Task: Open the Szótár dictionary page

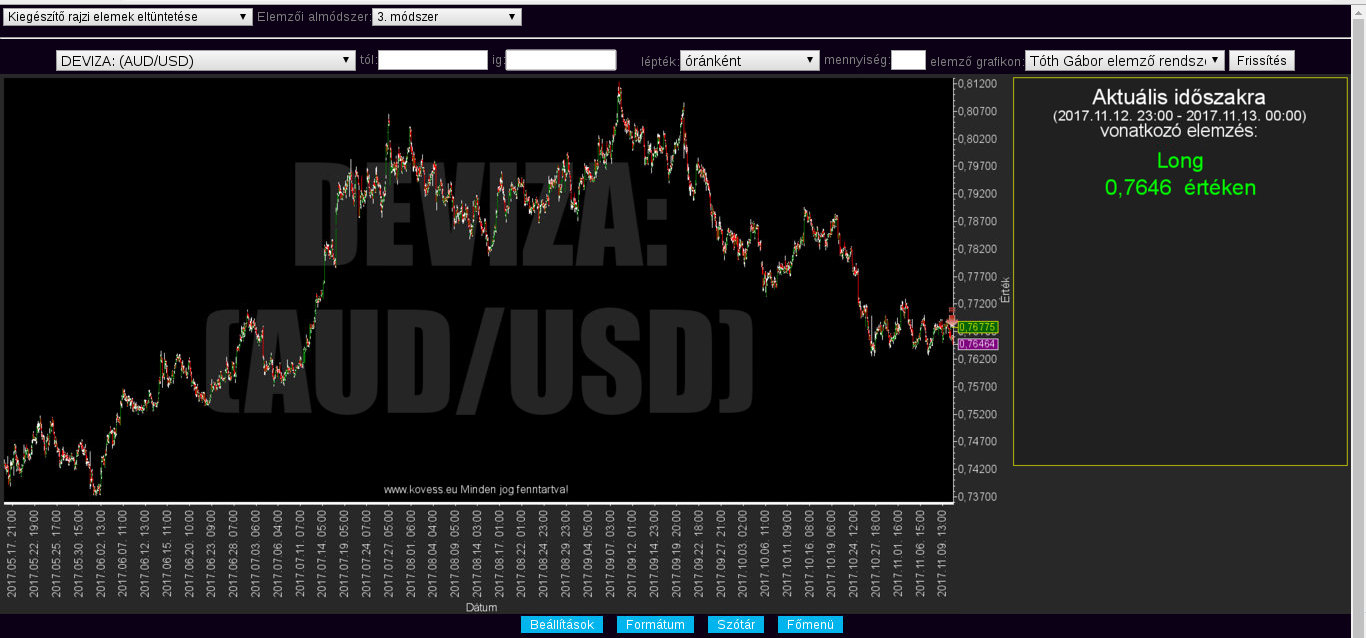Action: click(736, 625)
